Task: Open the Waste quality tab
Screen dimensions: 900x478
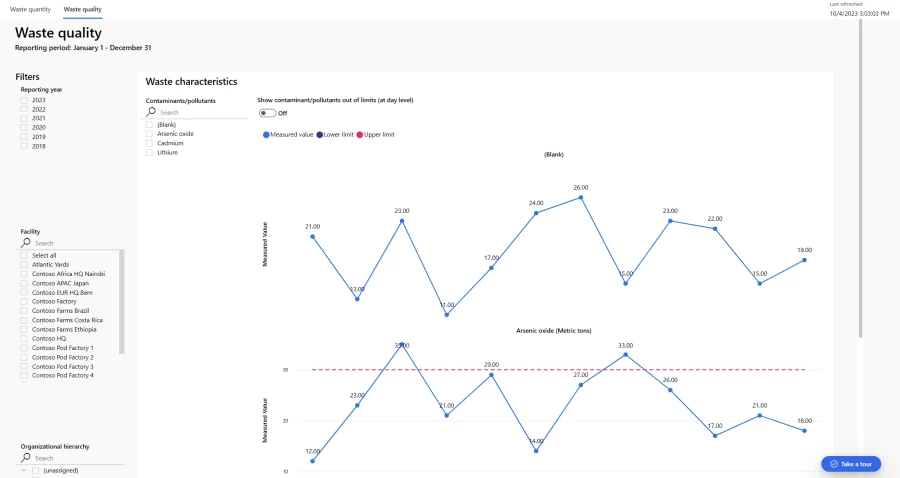Action: [82, 8]
